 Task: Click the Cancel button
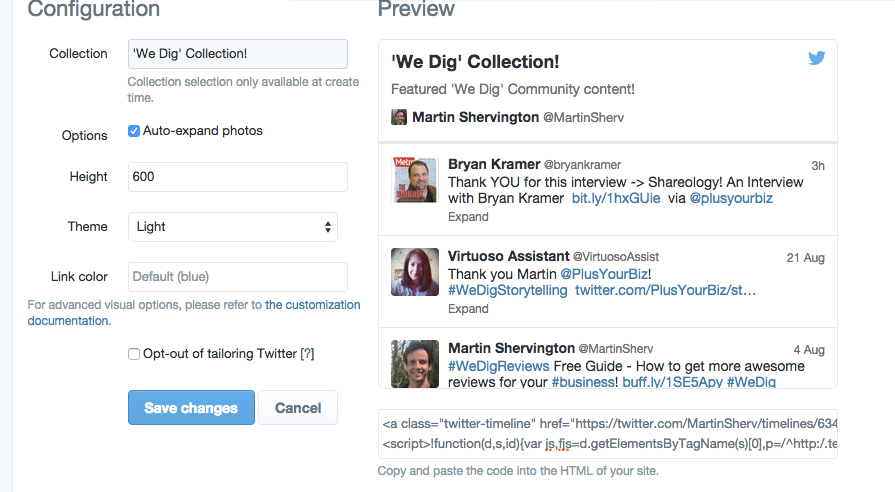click(x=298, y=408)
